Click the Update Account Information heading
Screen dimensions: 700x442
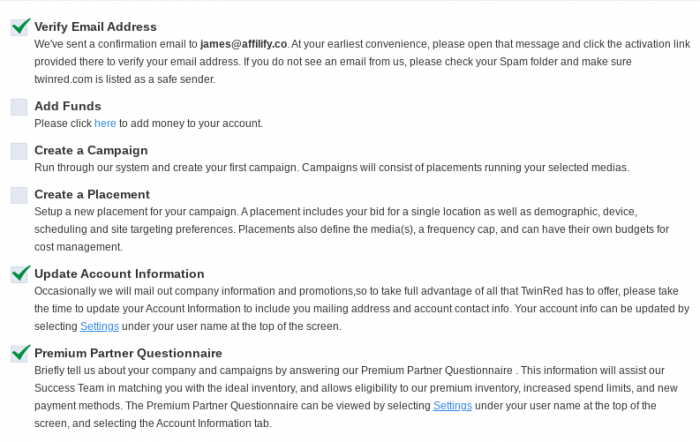click(119, 273)
